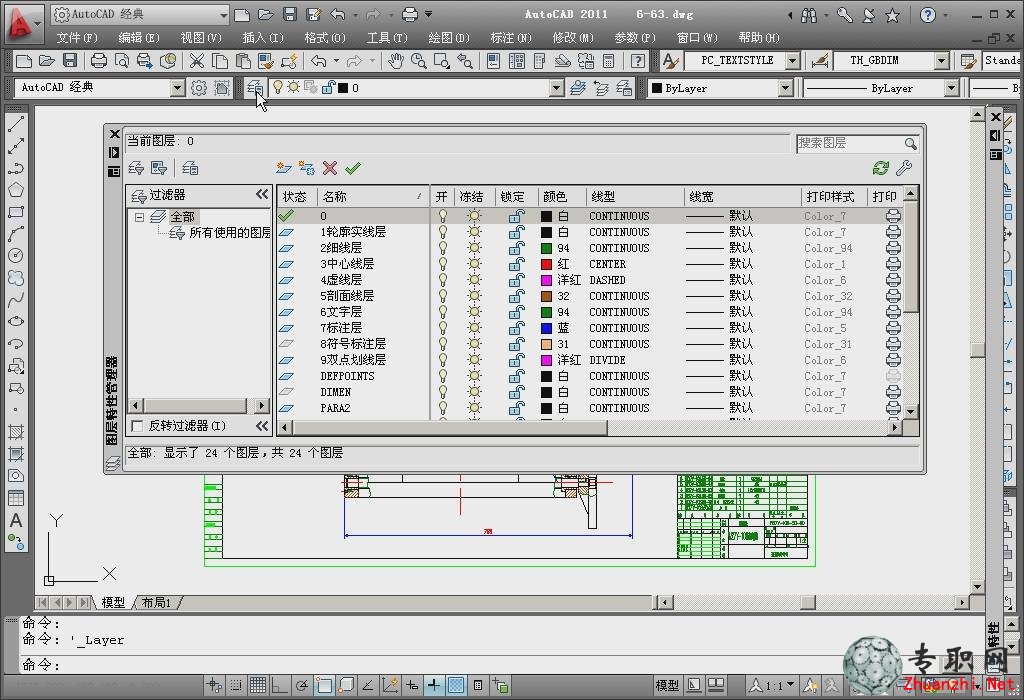The image size is (1024, 700).
Task: Click the Delete Layer red X icon
Action: [330, 168]
